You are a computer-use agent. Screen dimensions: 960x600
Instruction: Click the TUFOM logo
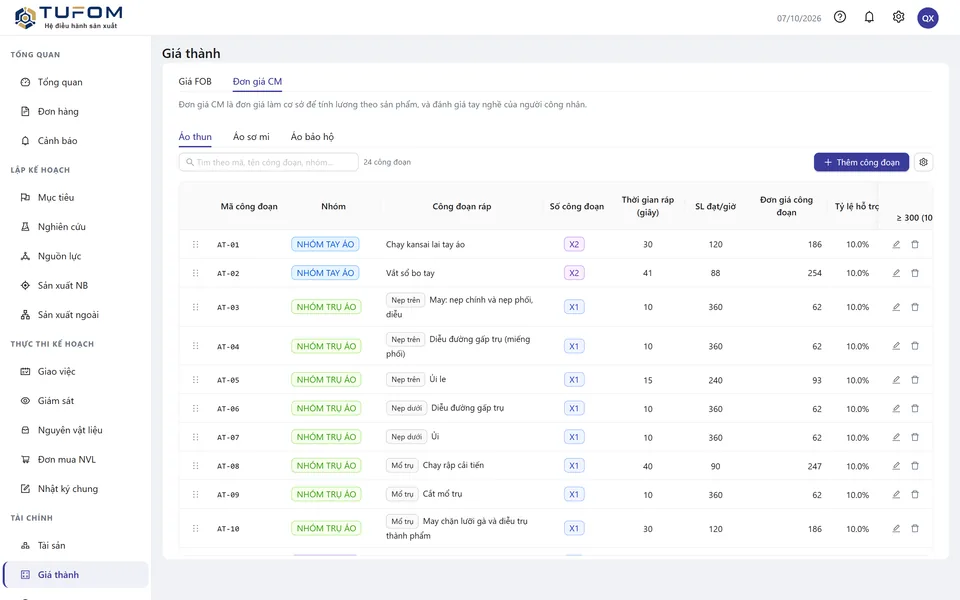click(68, 17)
